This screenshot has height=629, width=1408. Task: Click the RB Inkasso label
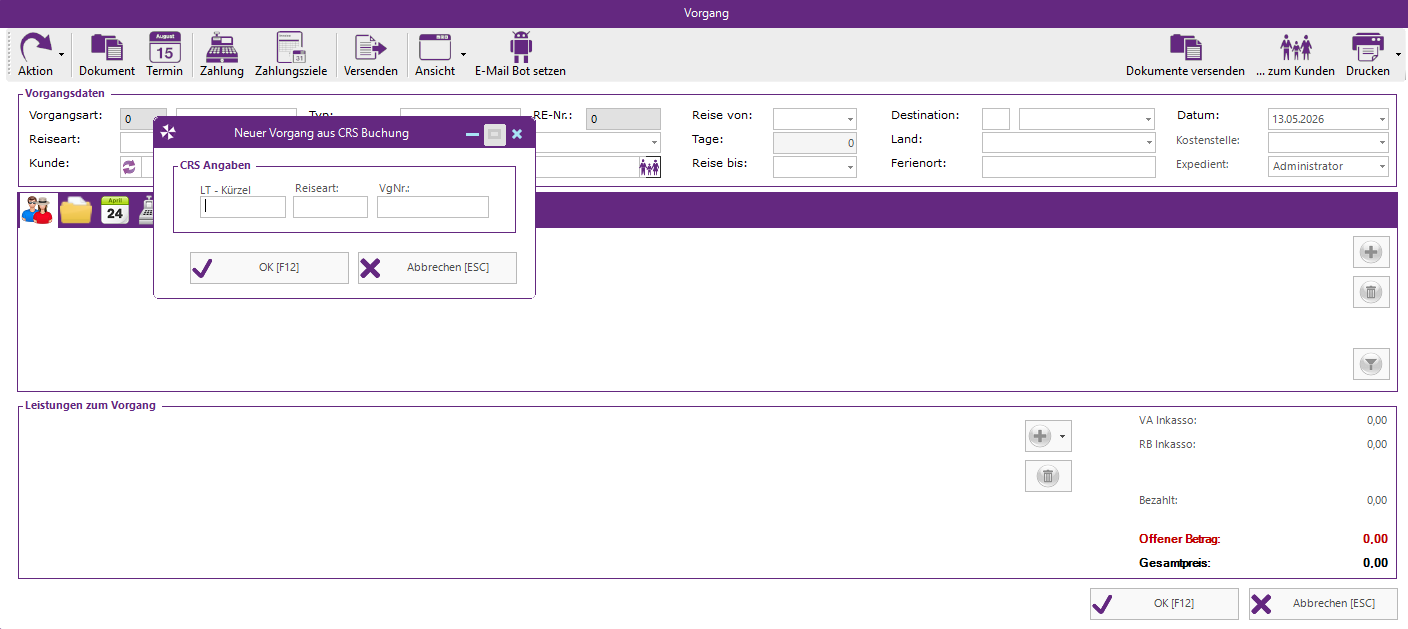tap(1167, 444)
